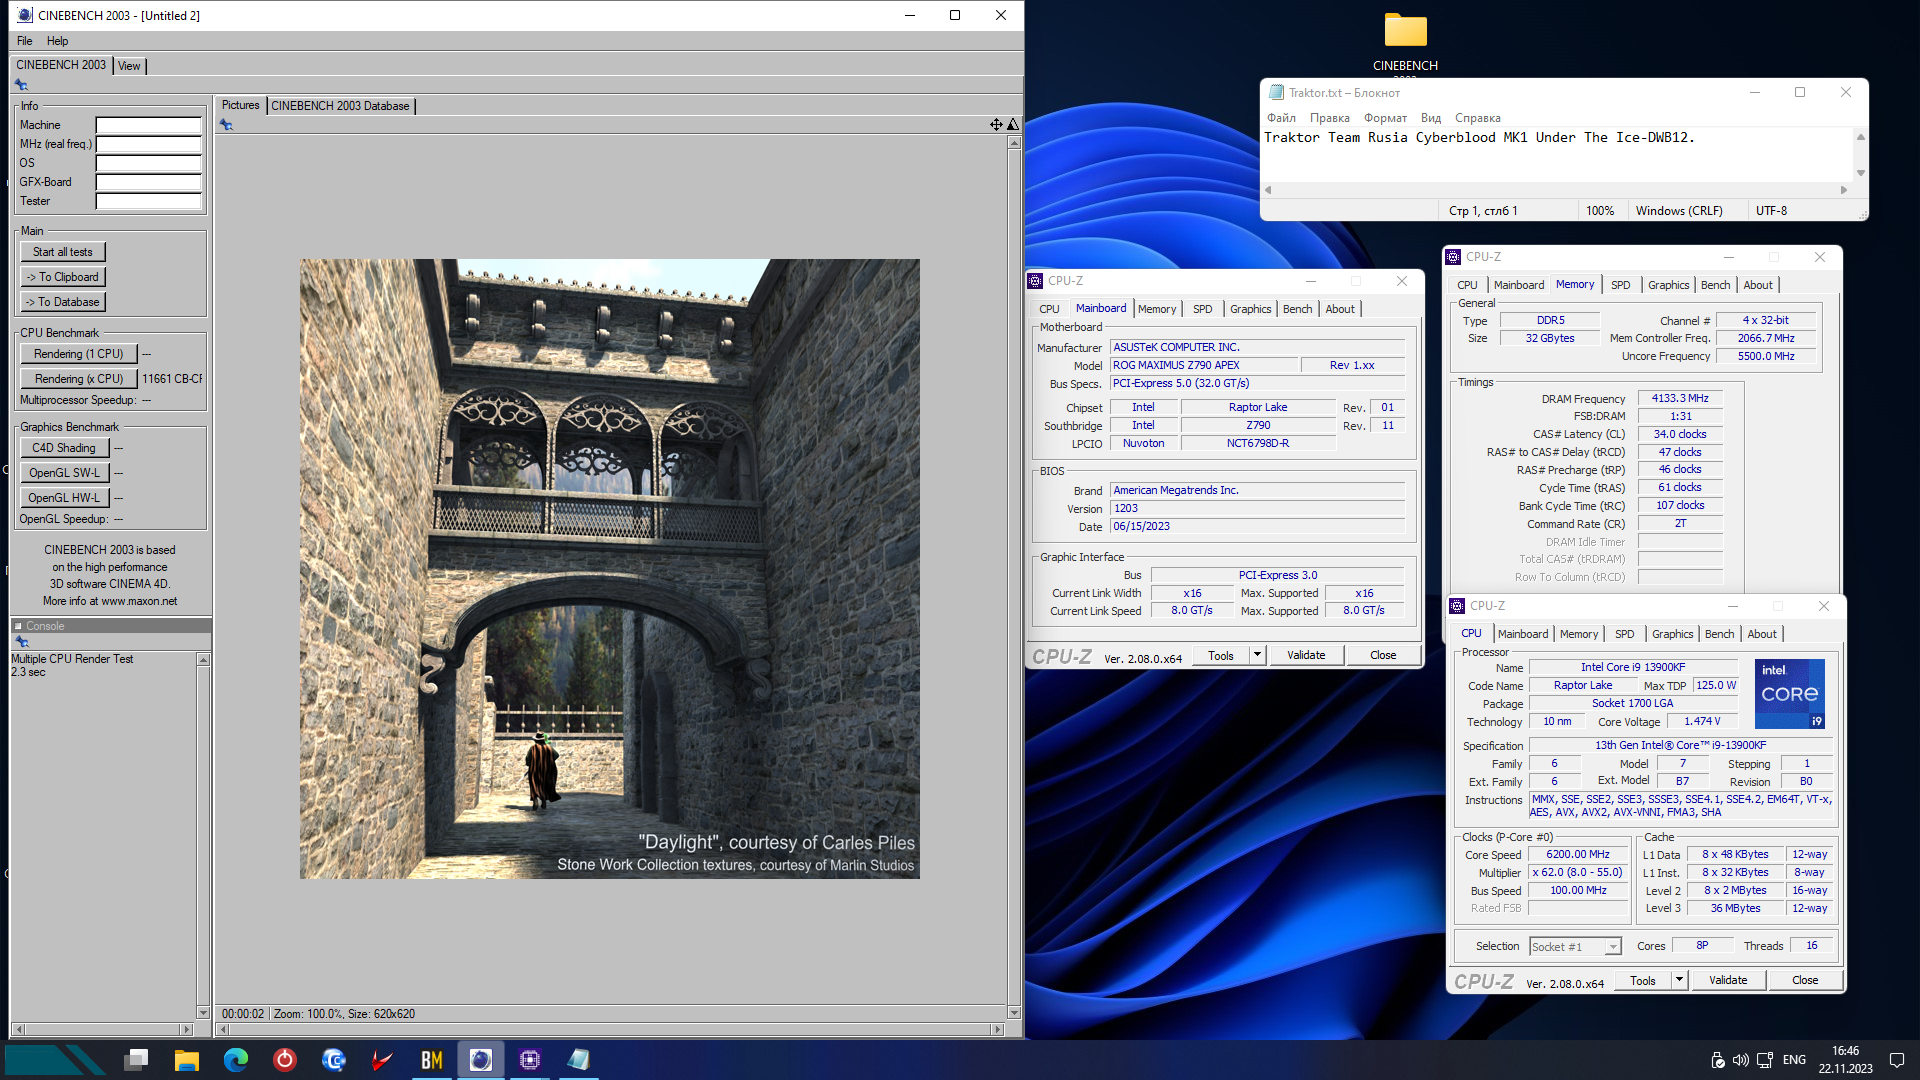This screenshot has height=1080, width=1920.
Task: Switch to SPD tab in Mainboard CPU-Z window
Action: 1203,309
